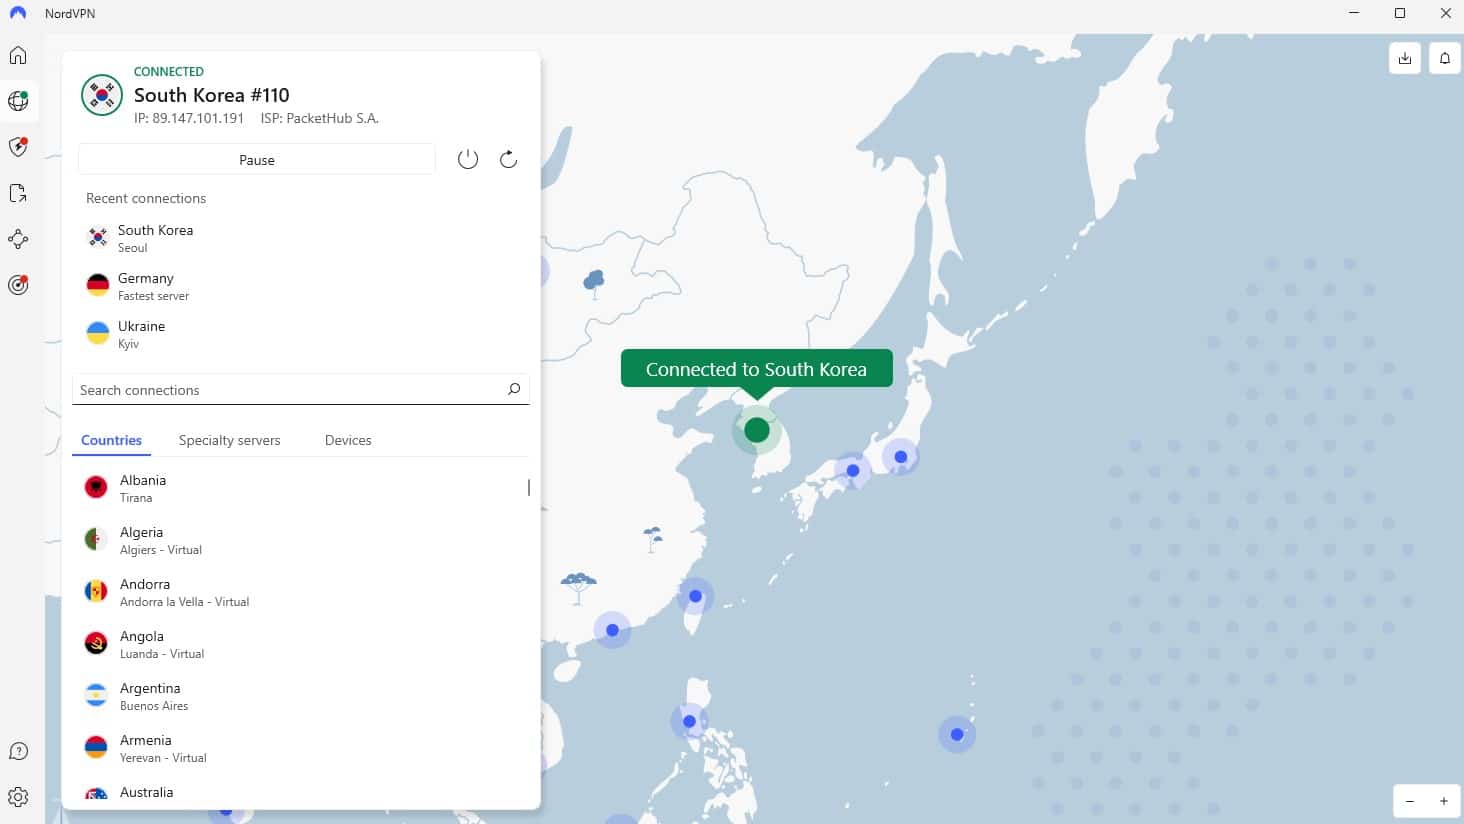
Task: Switch to the Devices tab
Action: pos(347,440)
